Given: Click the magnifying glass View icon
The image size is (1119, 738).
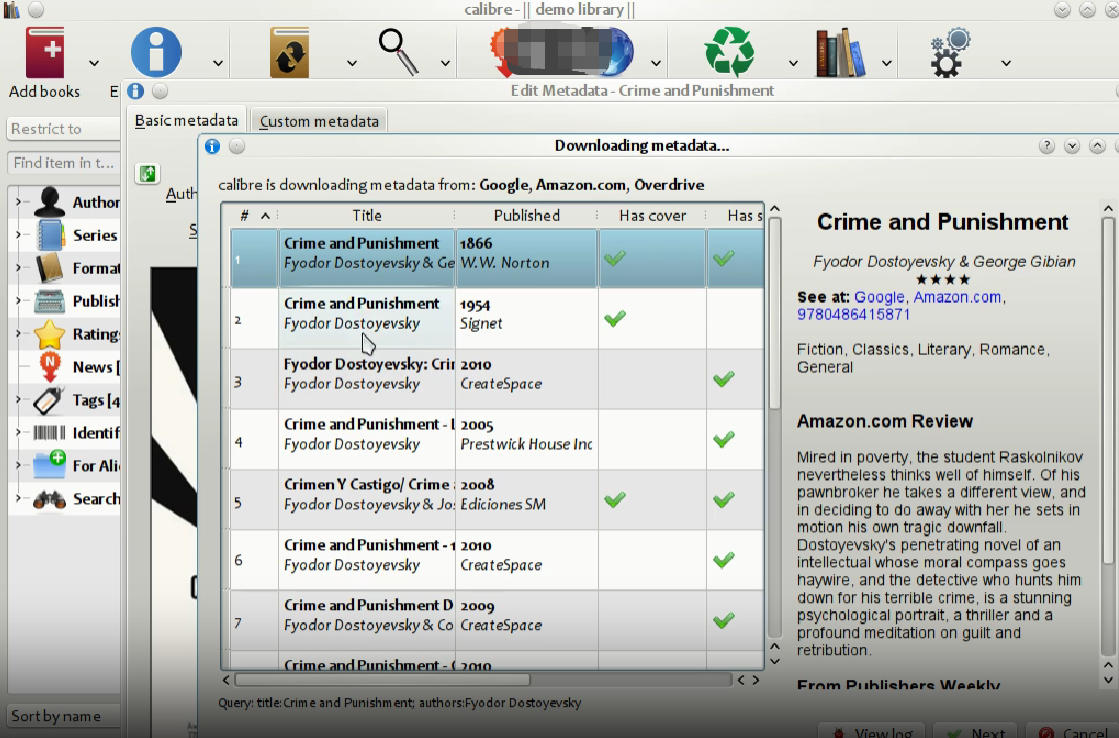Looking at the screenshot, I should click(398, 51).
